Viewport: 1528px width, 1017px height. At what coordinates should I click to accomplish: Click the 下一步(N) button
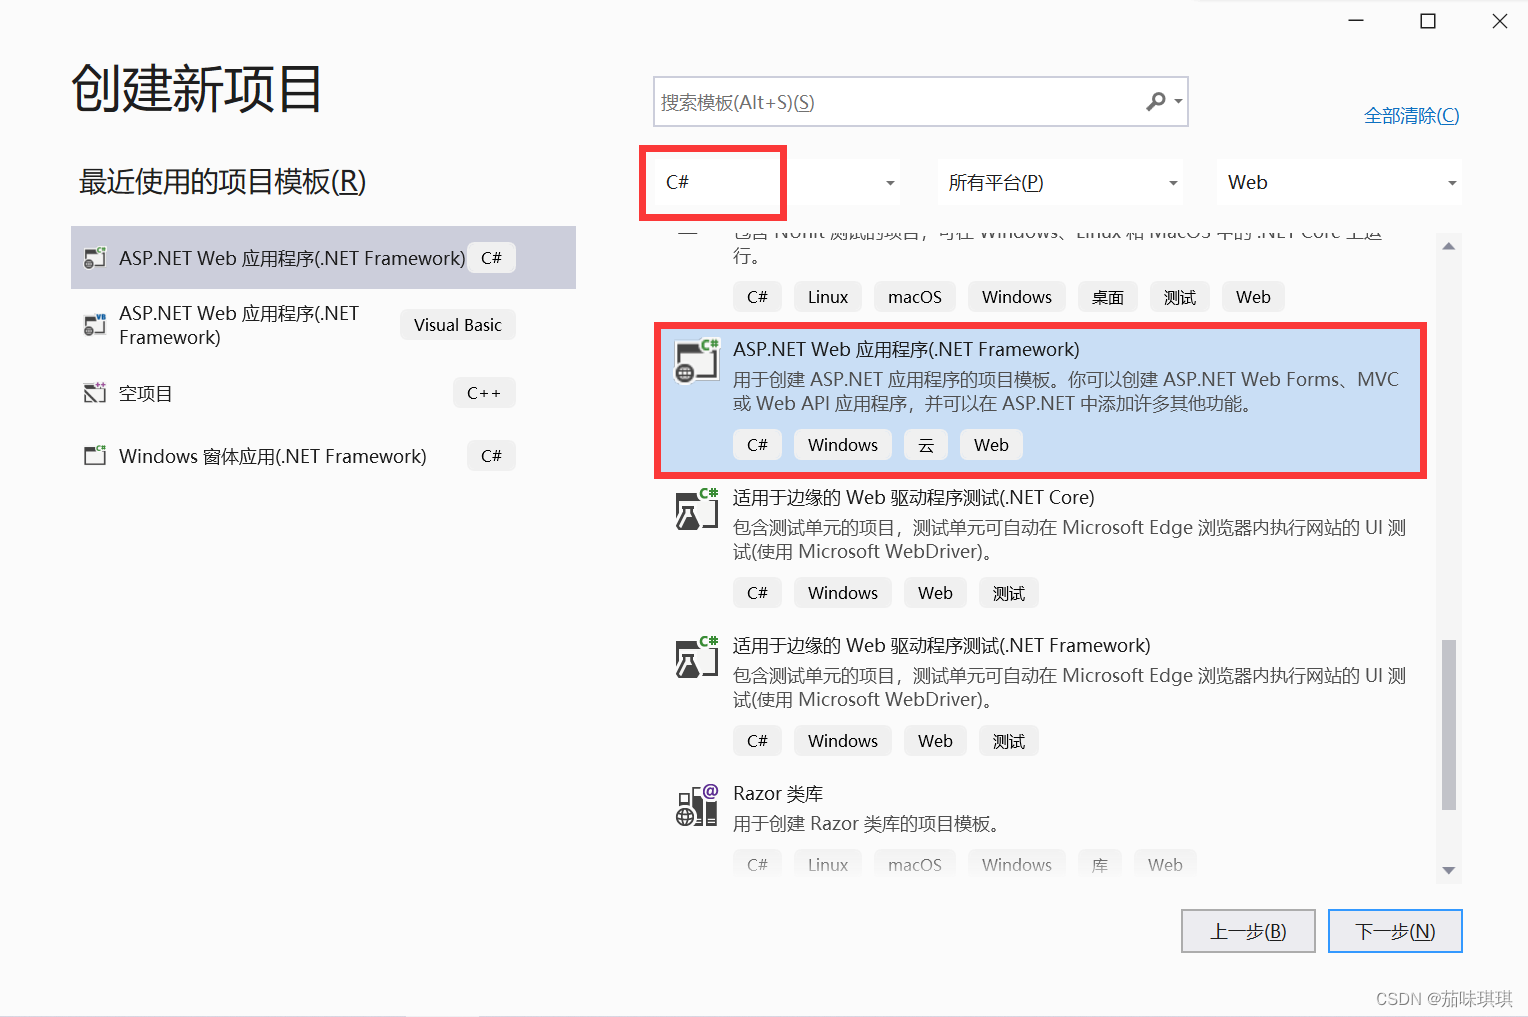[1395, 931]
